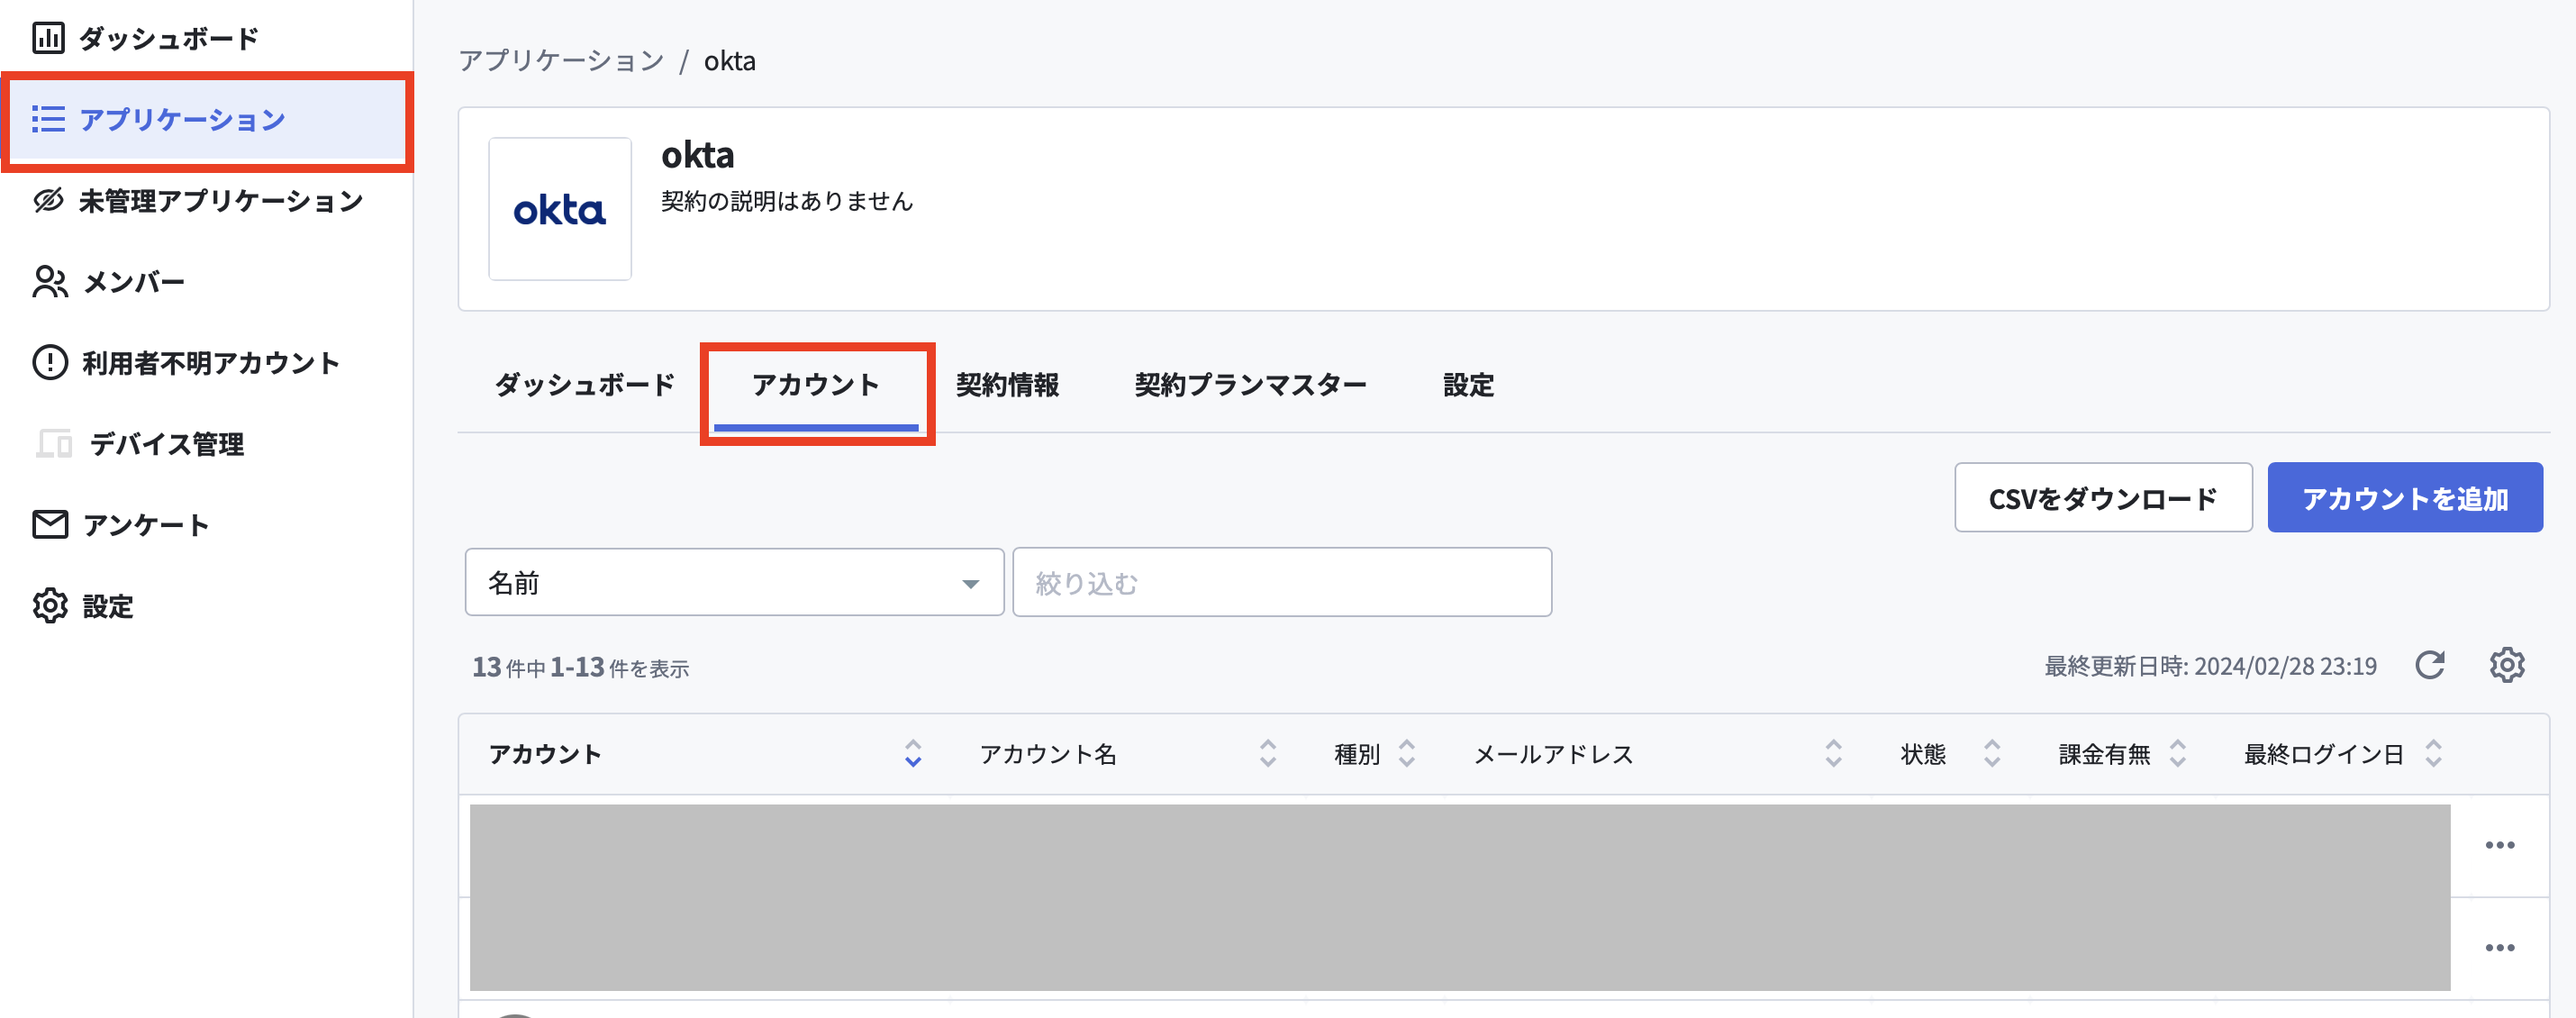
Task: Open デバイス管理 in the sidebar
Action: pos(167,443)
